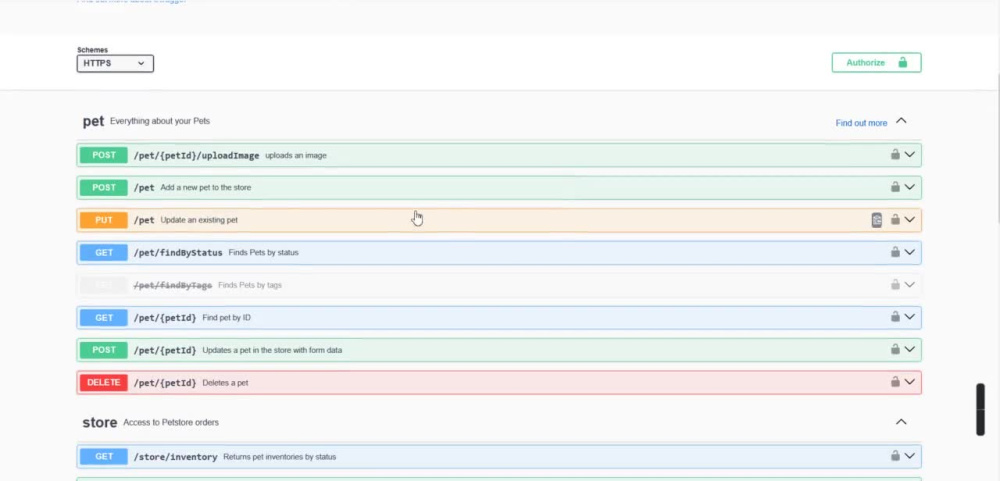This screenshot has width=1000, height=481.
Task: Click lock icon on Add a new pet row
Action: pyautogui.click(x=895, y=187)
